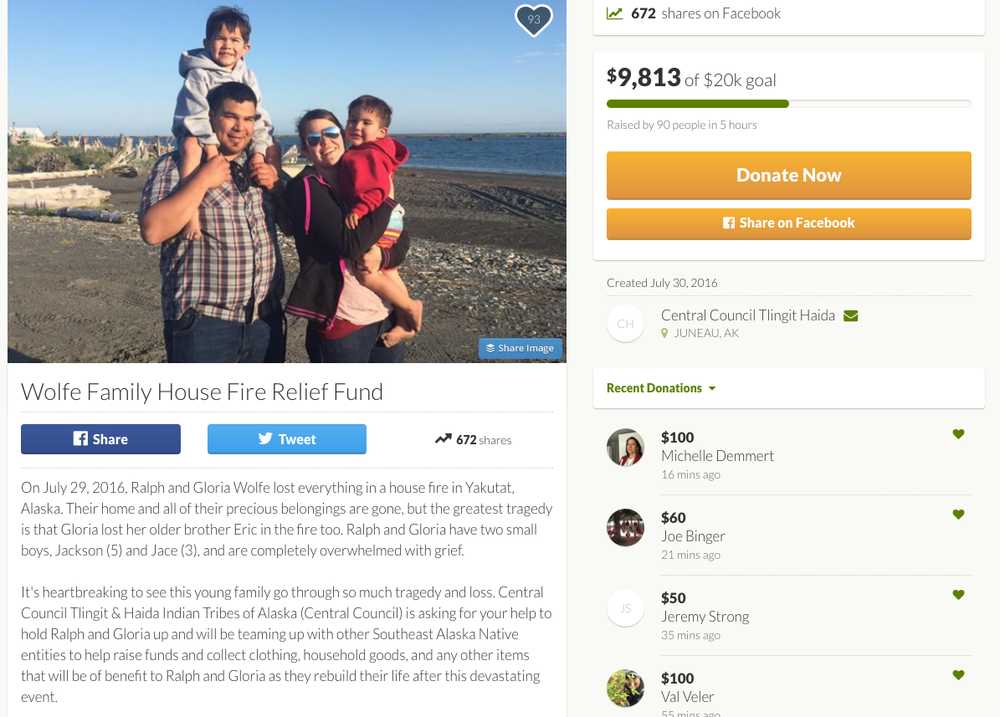Click the green envelope contact icon

click(851, 316)
